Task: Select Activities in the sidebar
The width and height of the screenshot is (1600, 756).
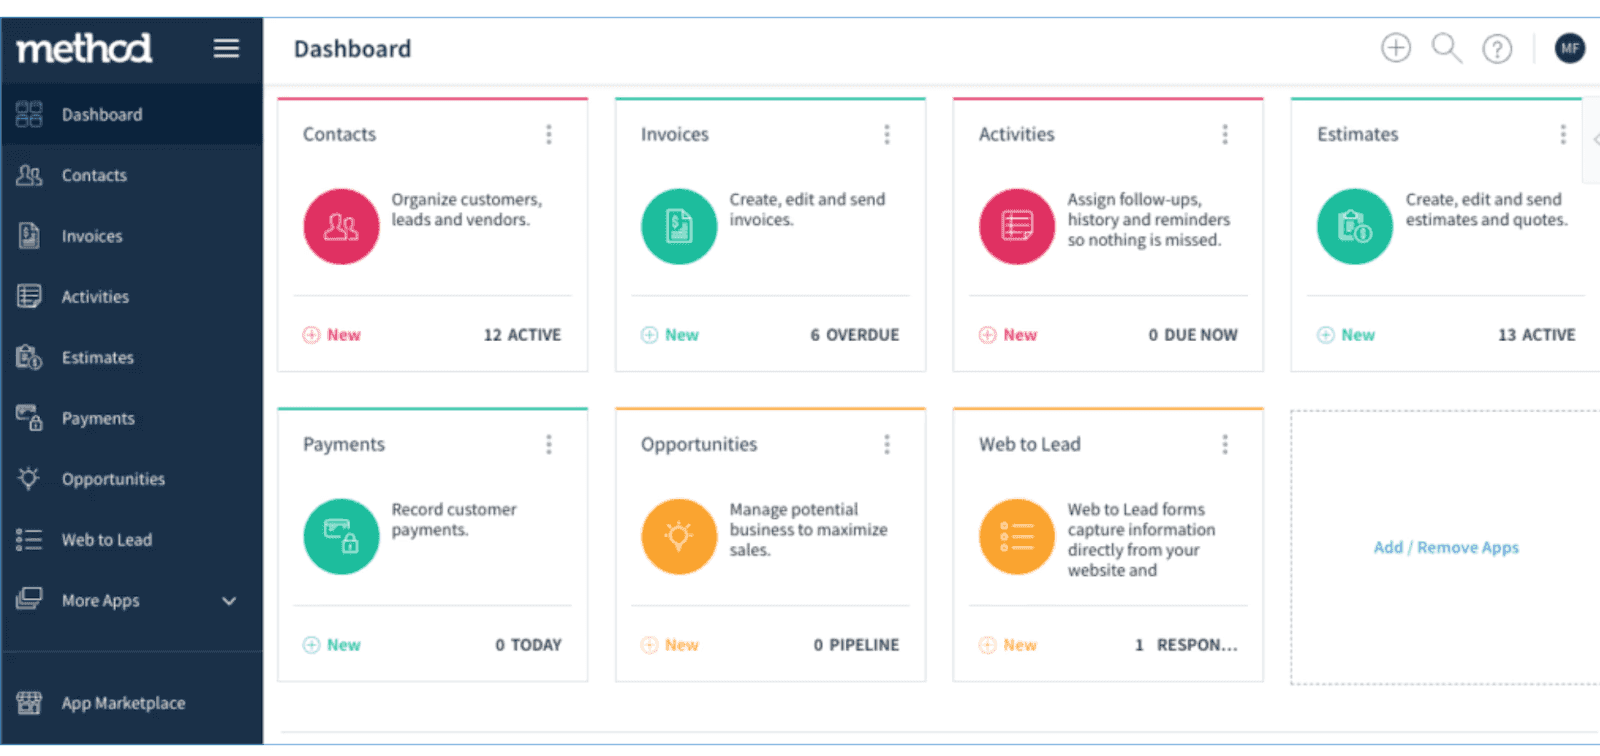Action: coord(131,297)
